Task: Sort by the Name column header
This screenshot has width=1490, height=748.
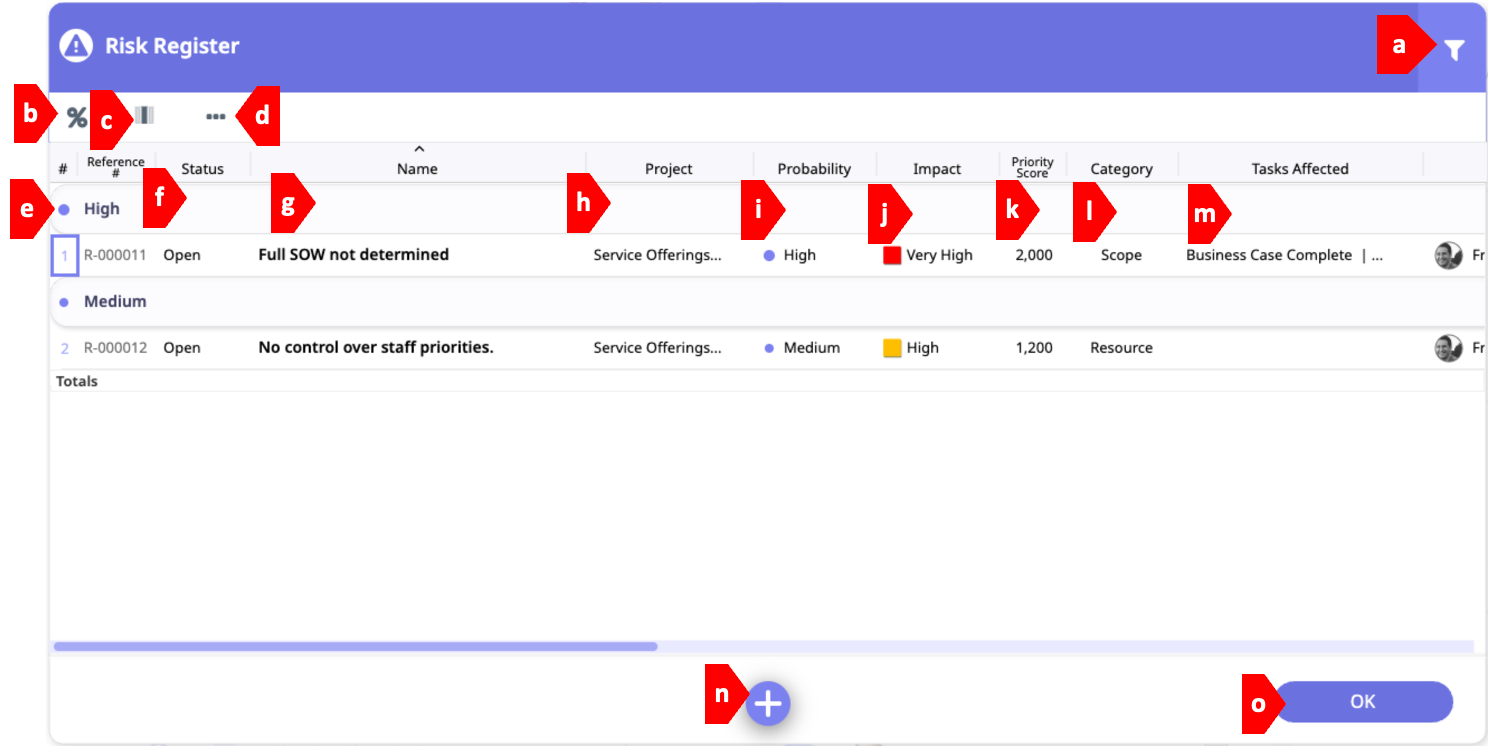Action: coord(417,169)
